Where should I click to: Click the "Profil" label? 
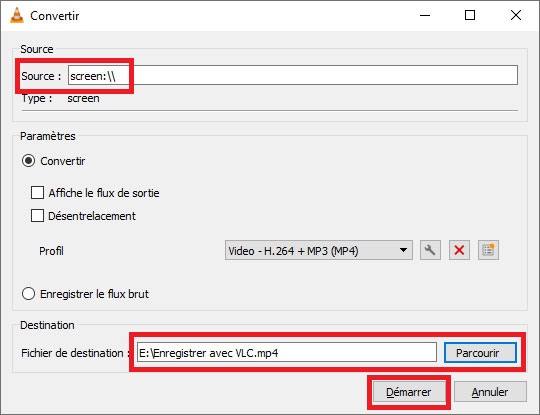point(51,251)
